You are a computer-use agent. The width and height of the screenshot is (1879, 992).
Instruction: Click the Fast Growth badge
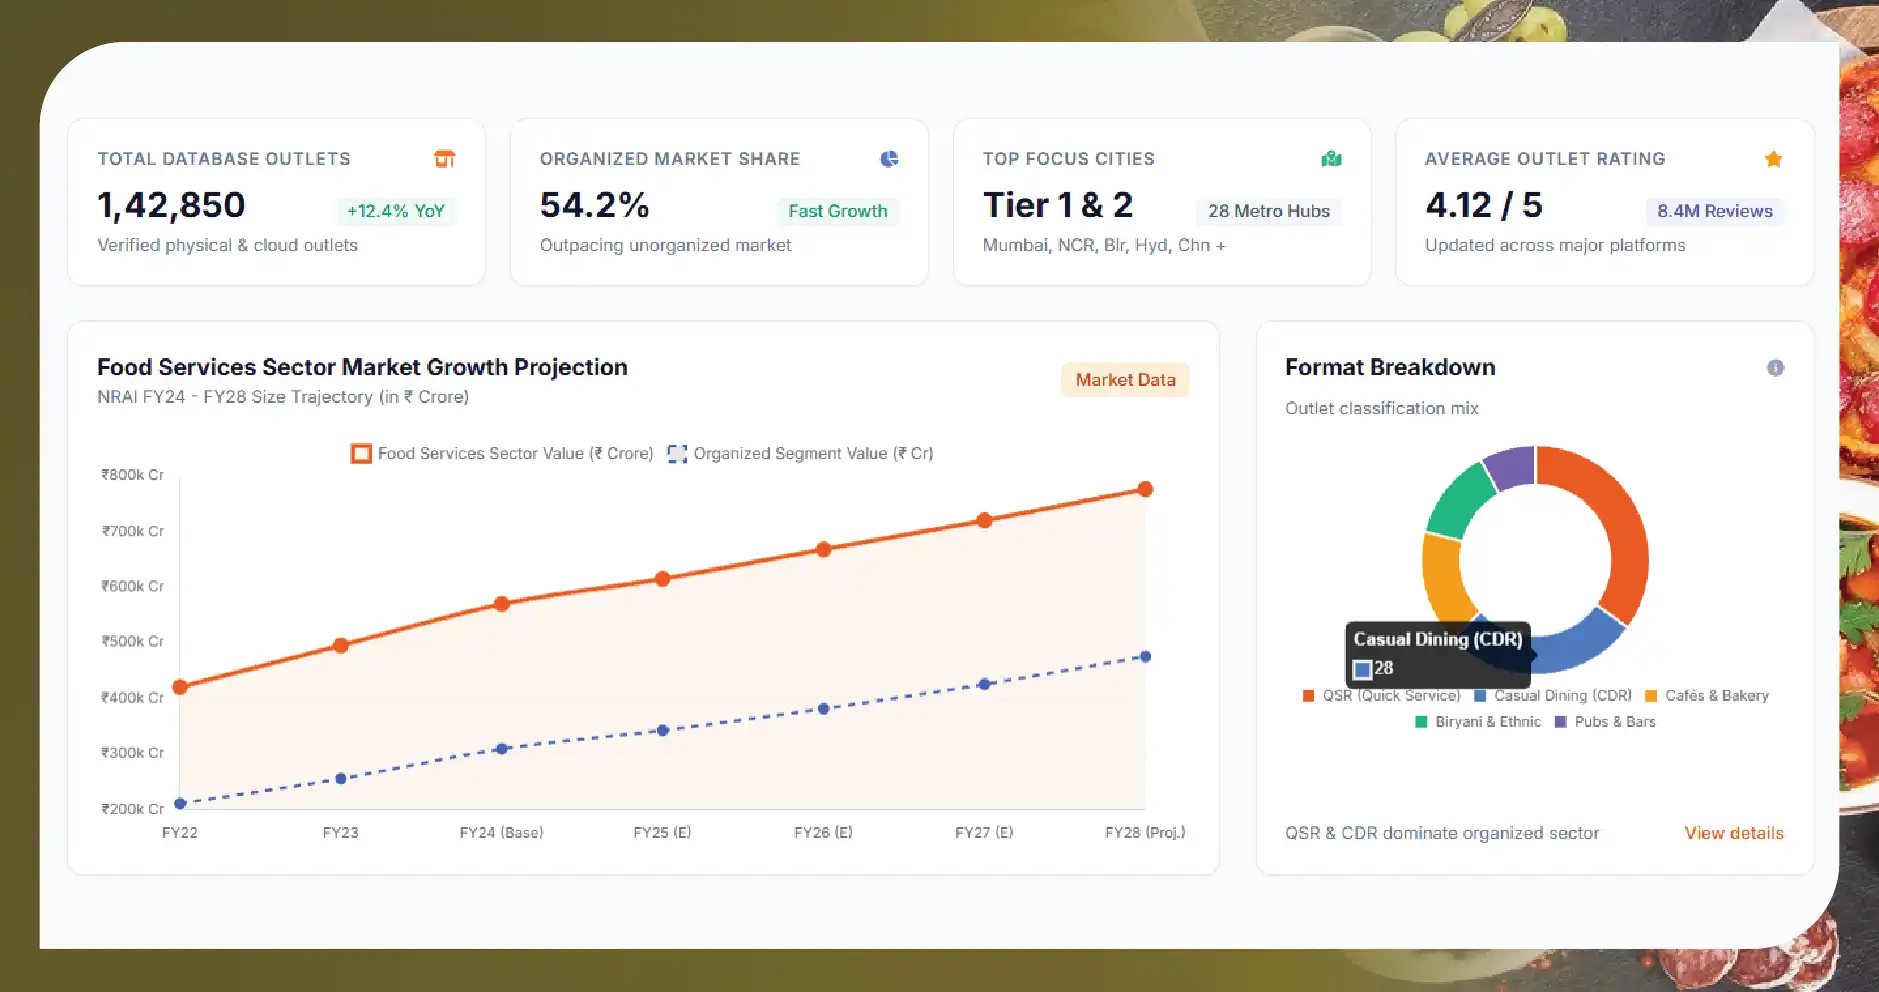click(x=837, y=211)
